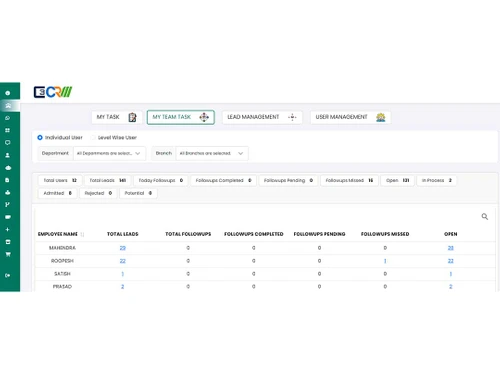The width and height of the screenshot is (500, 375).
Task: Click the ROOPESH employee name cell
Action: pos(62,261)
